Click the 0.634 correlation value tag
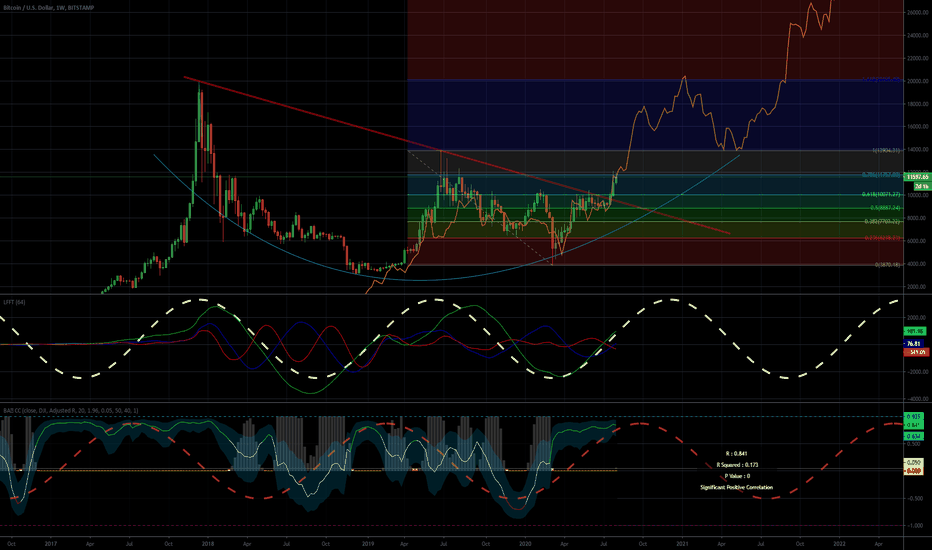 [914, 436]
